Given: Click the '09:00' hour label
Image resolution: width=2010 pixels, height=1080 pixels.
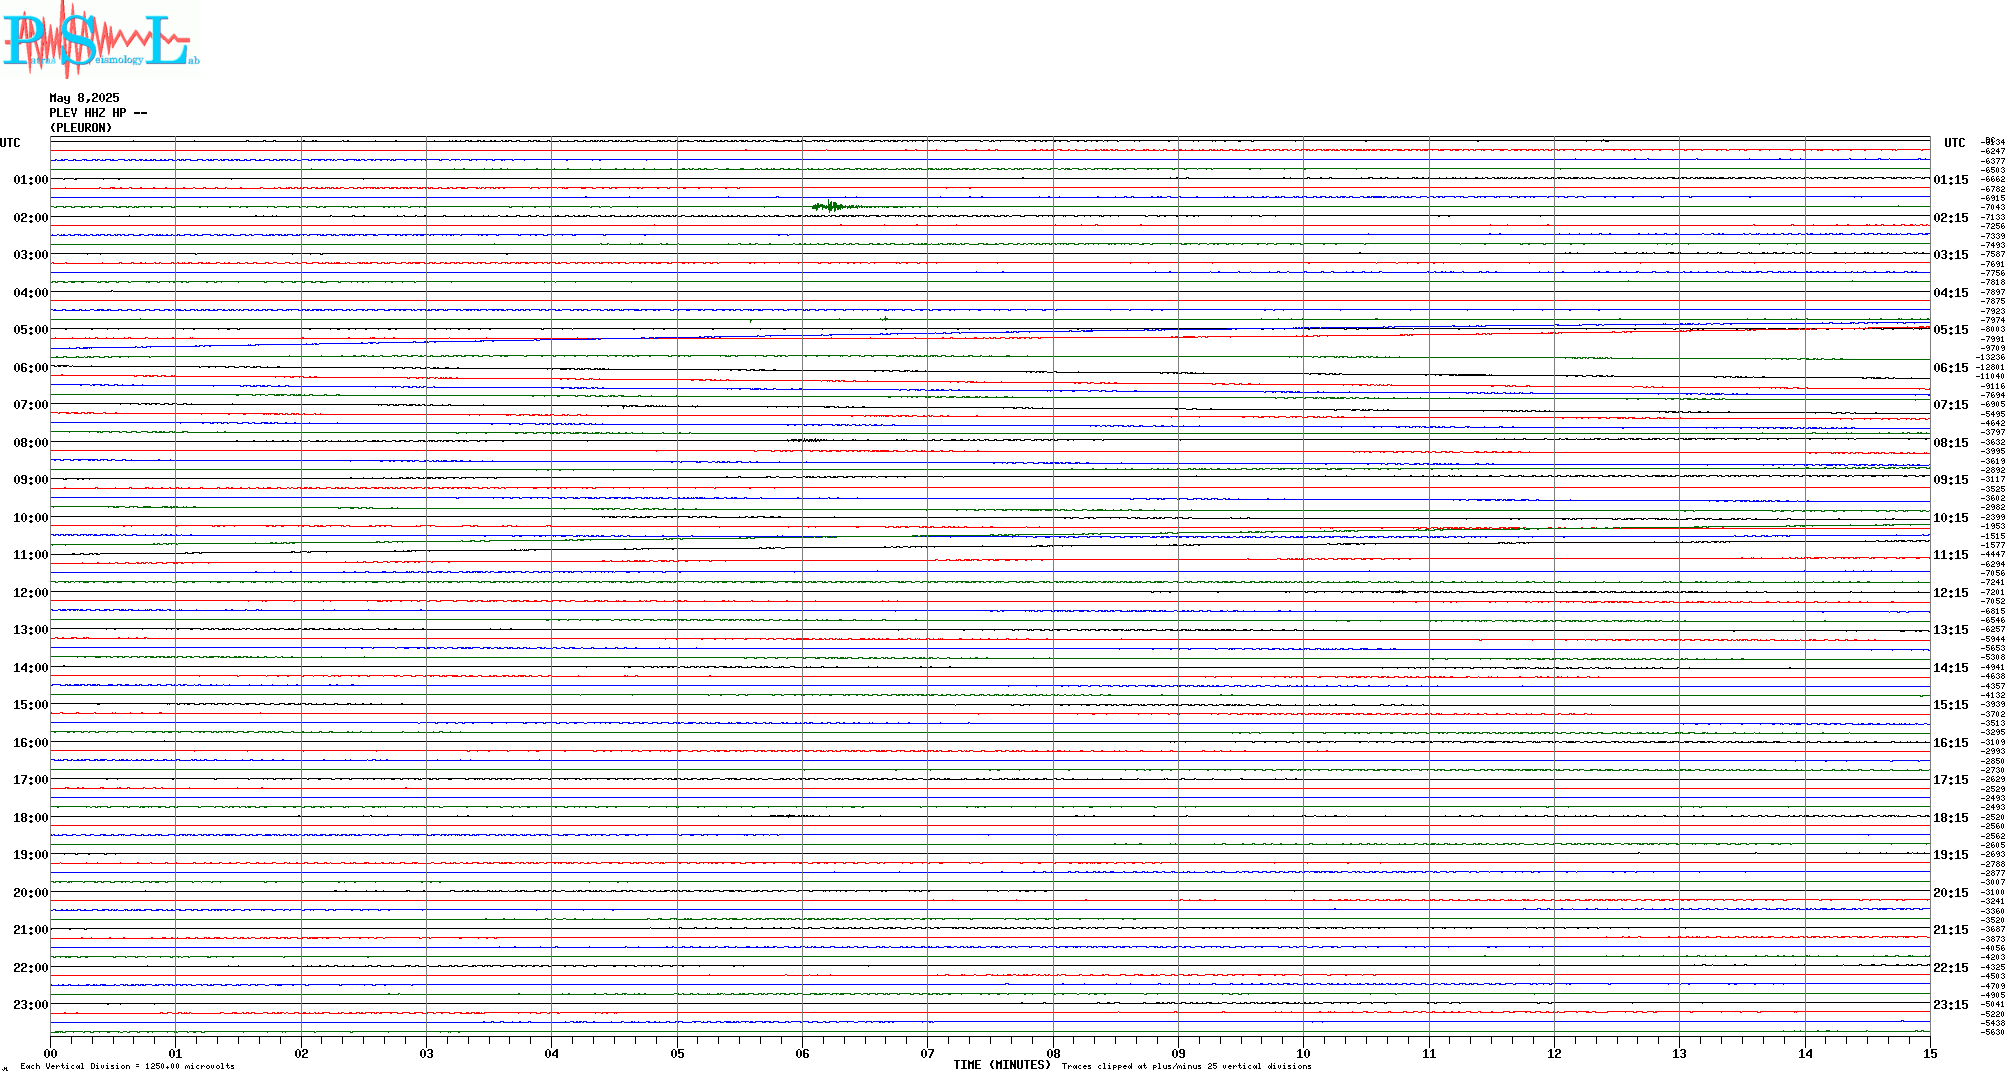Looking at the screenshot, I should (x=31, y=480).
